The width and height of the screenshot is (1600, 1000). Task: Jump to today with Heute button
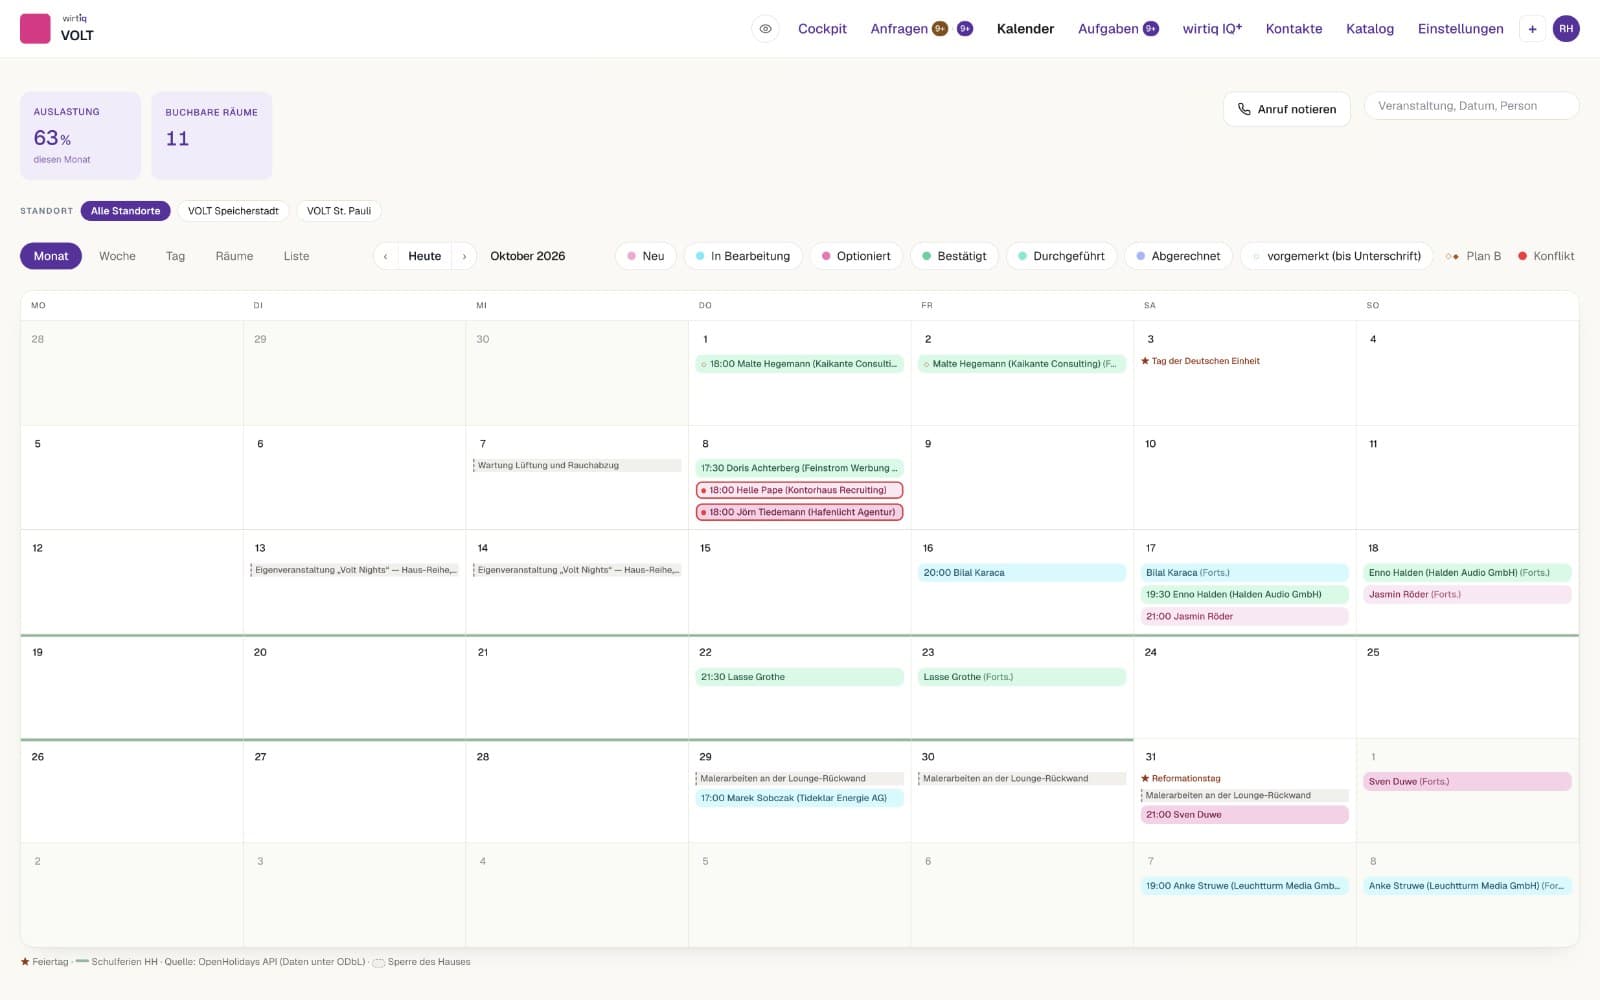(425, 256)
